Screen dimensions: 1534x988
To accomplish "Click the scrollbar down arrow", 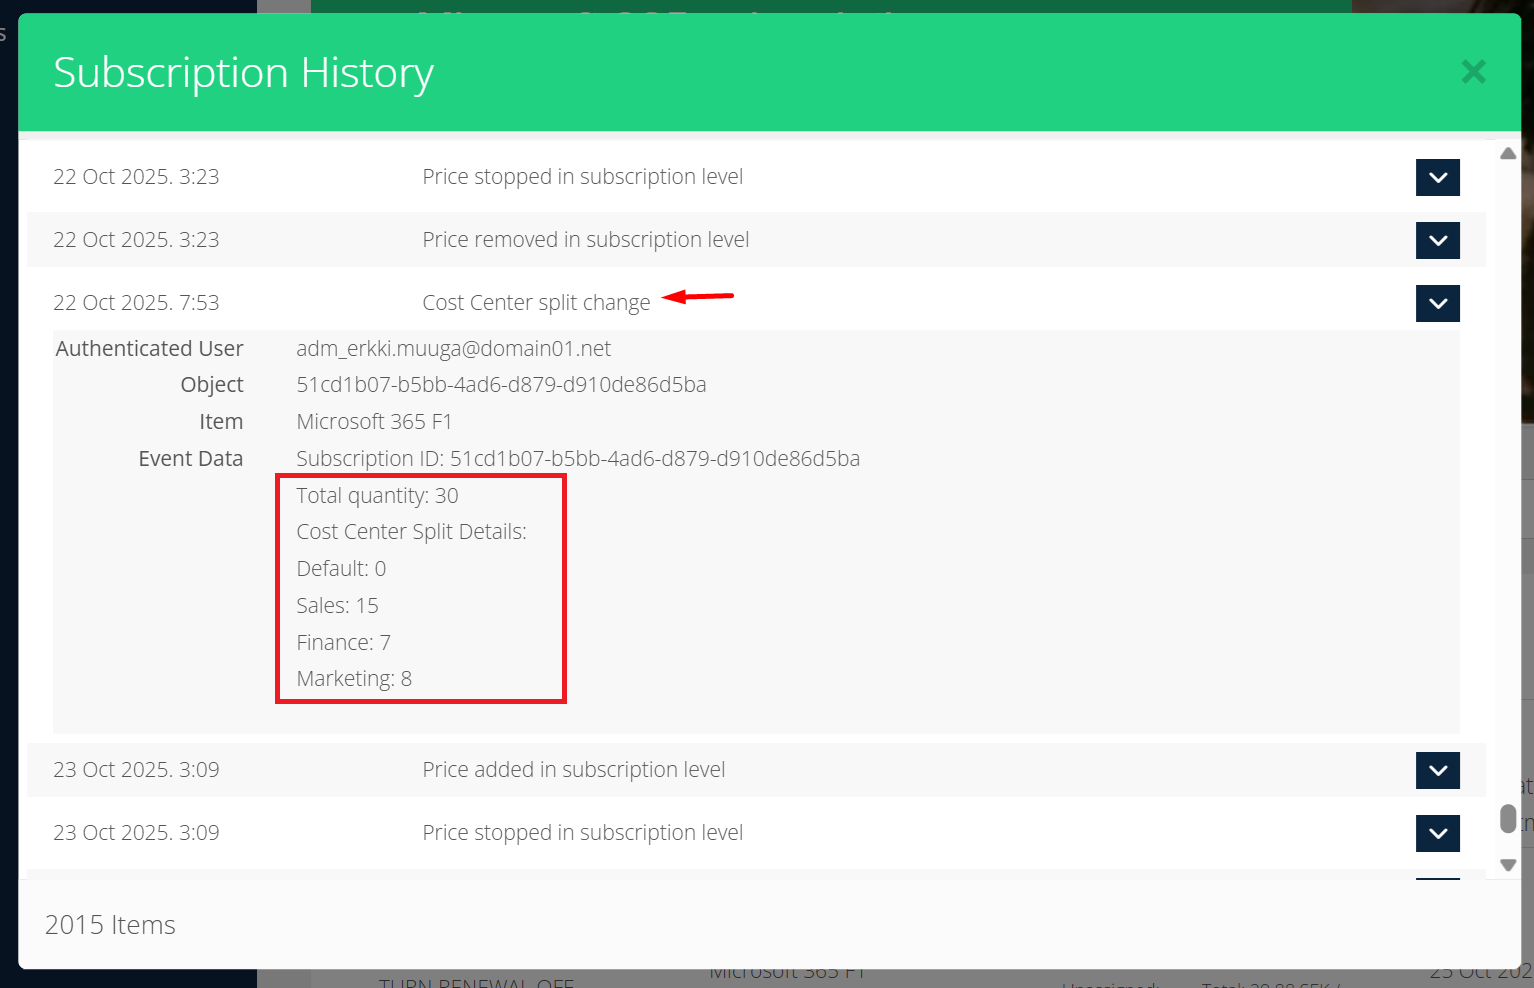I will point(1508,865).
